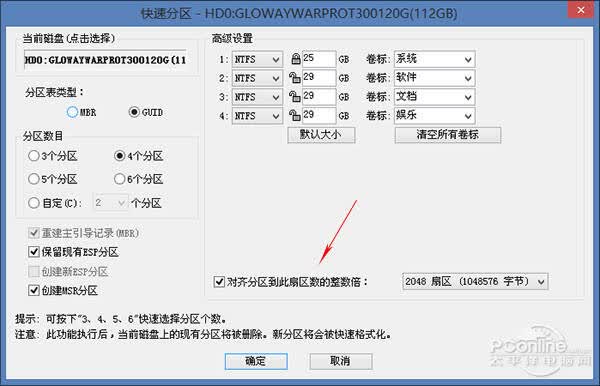Open the partition 1 NTFS file system dropdown
Image resolution: width=600 pixels, height=386 pixels.
tap(257, 59)
